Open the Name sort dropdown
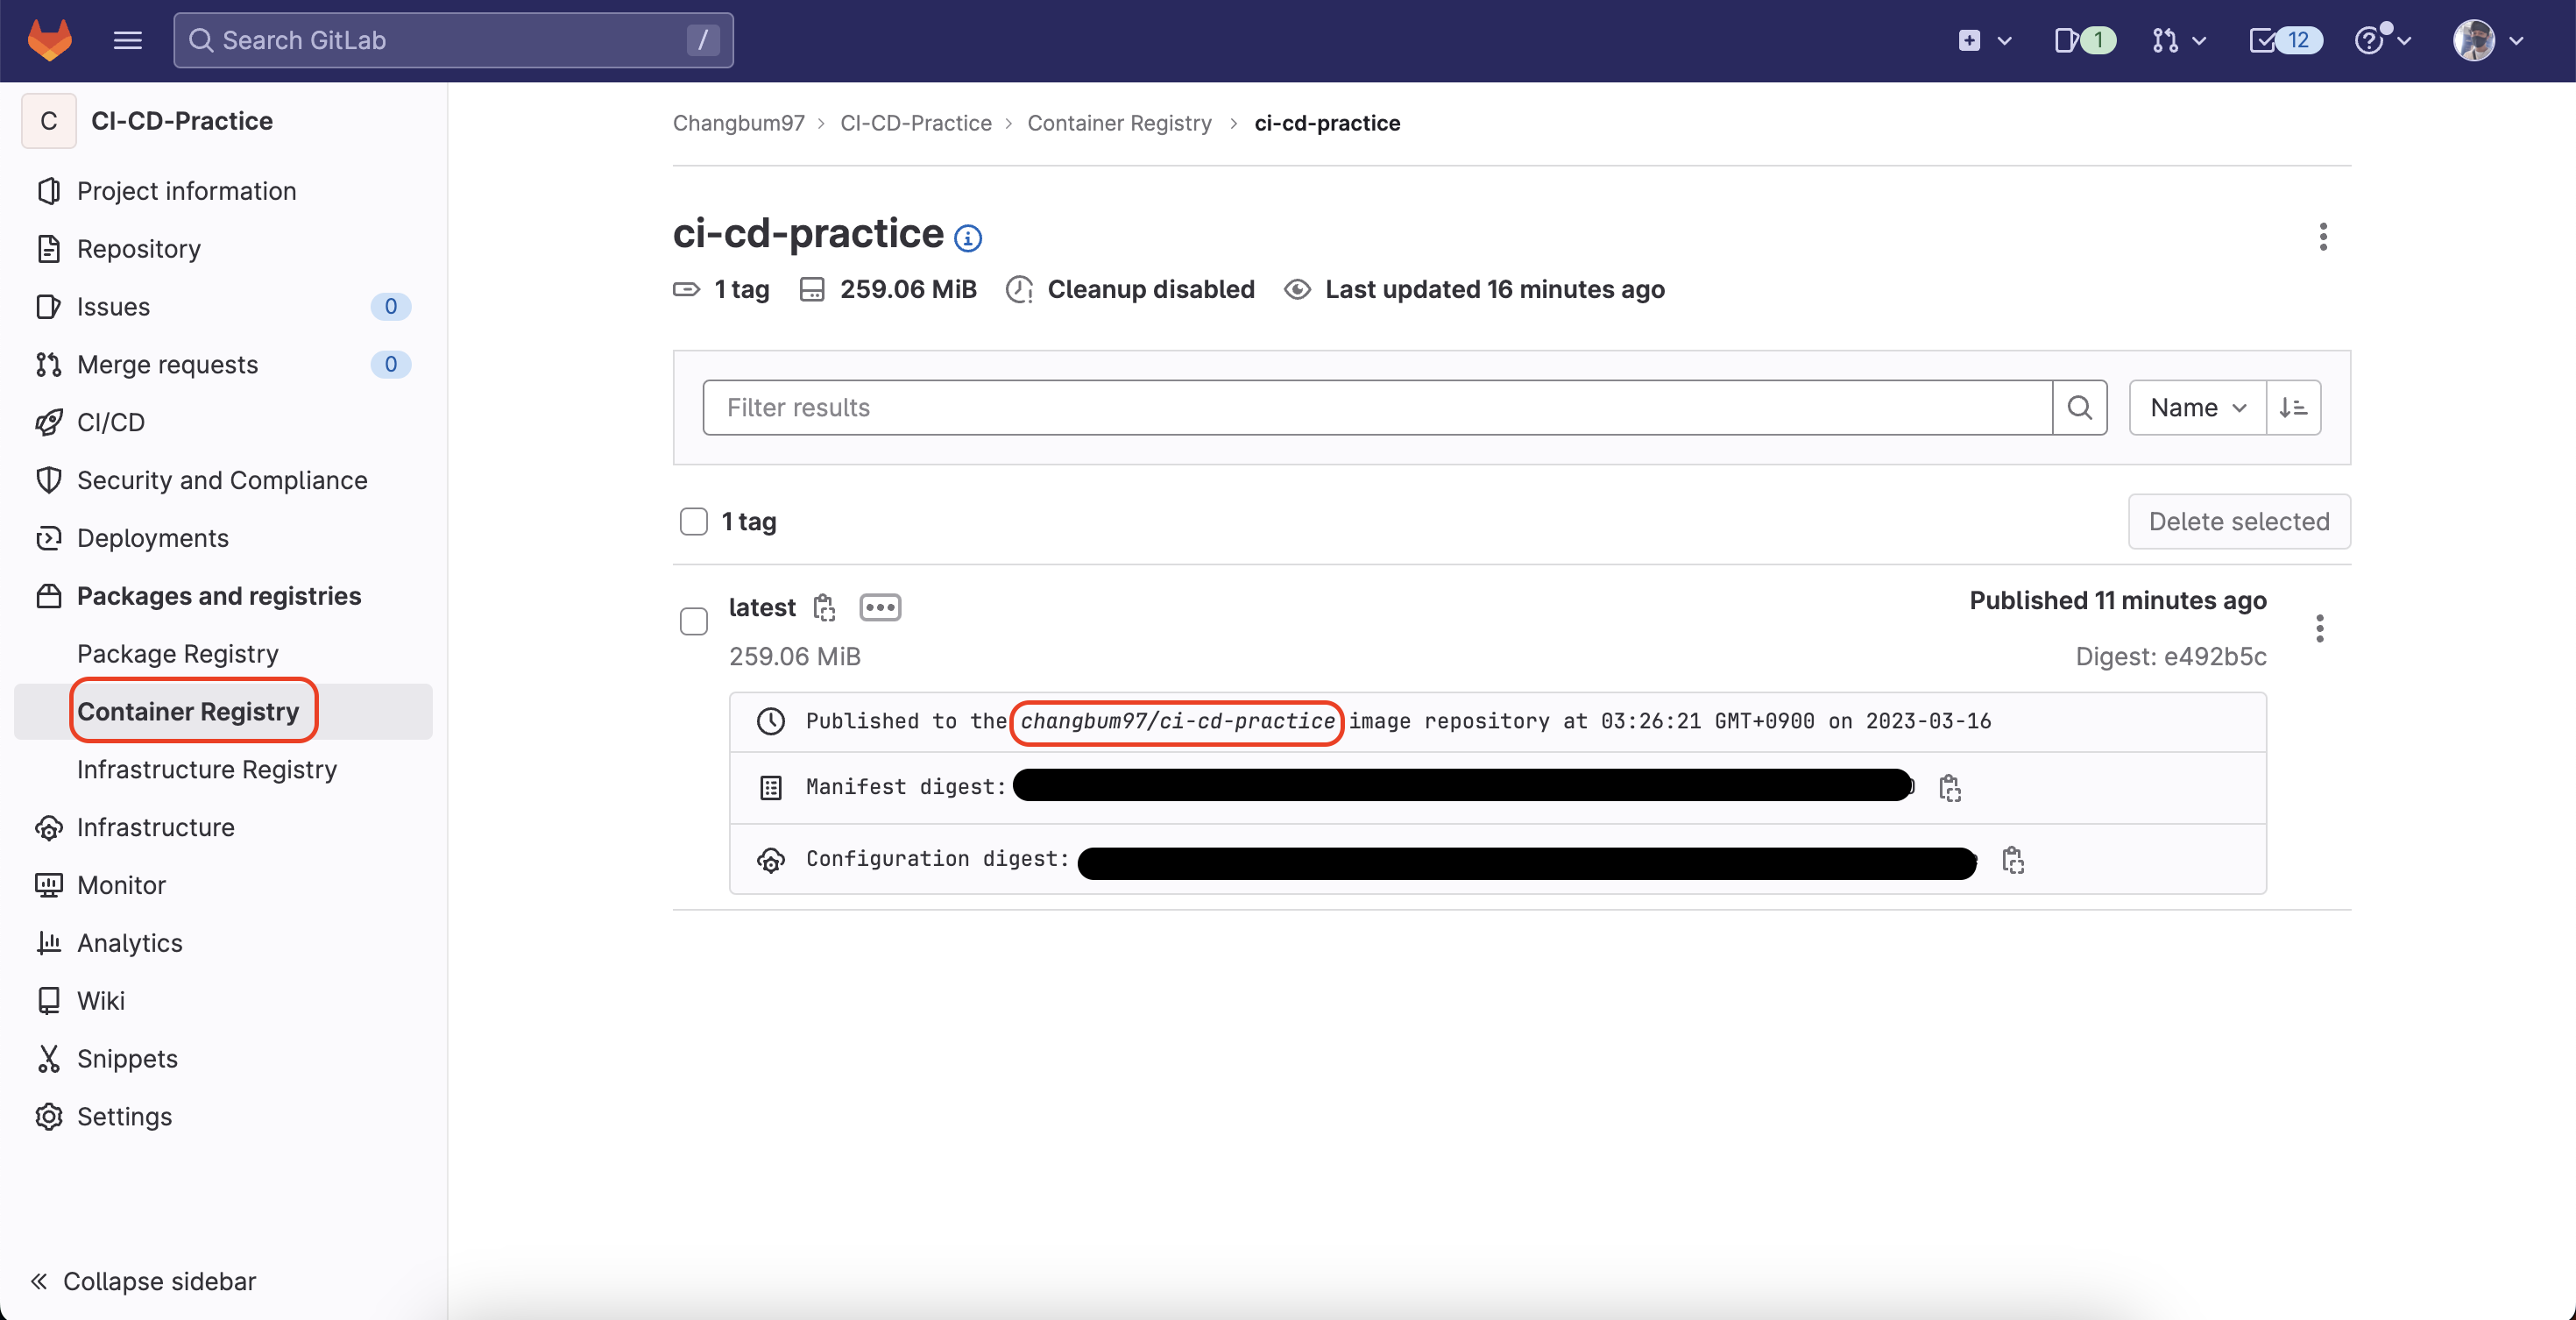The width and height of the screenshot is (2576, 1320). point(2197,407)
